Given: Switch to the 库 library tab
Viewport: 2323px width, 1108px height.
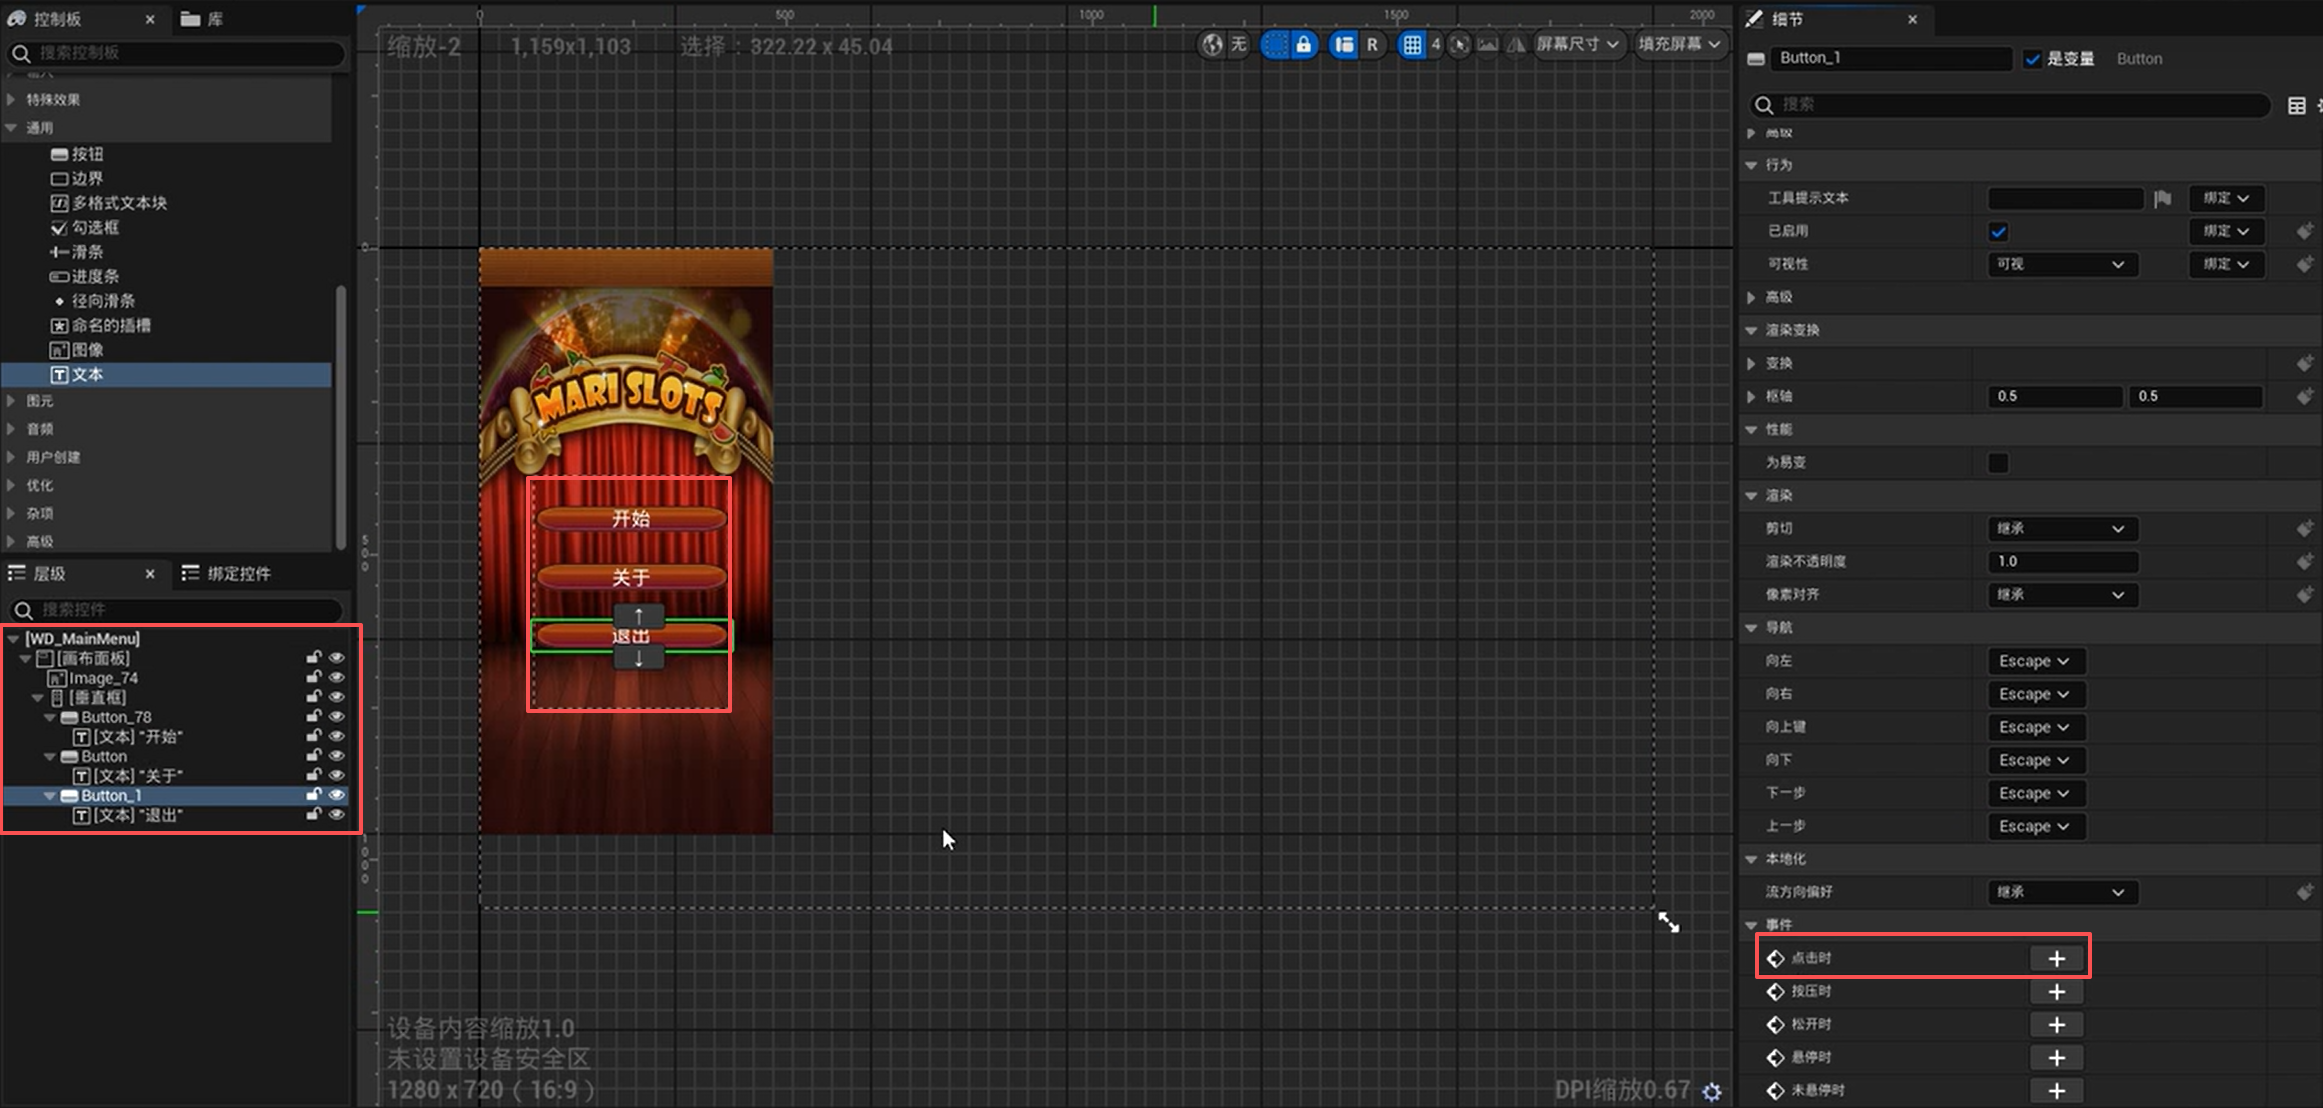Looking at the screenshot, I should click(x=203, y=19).
